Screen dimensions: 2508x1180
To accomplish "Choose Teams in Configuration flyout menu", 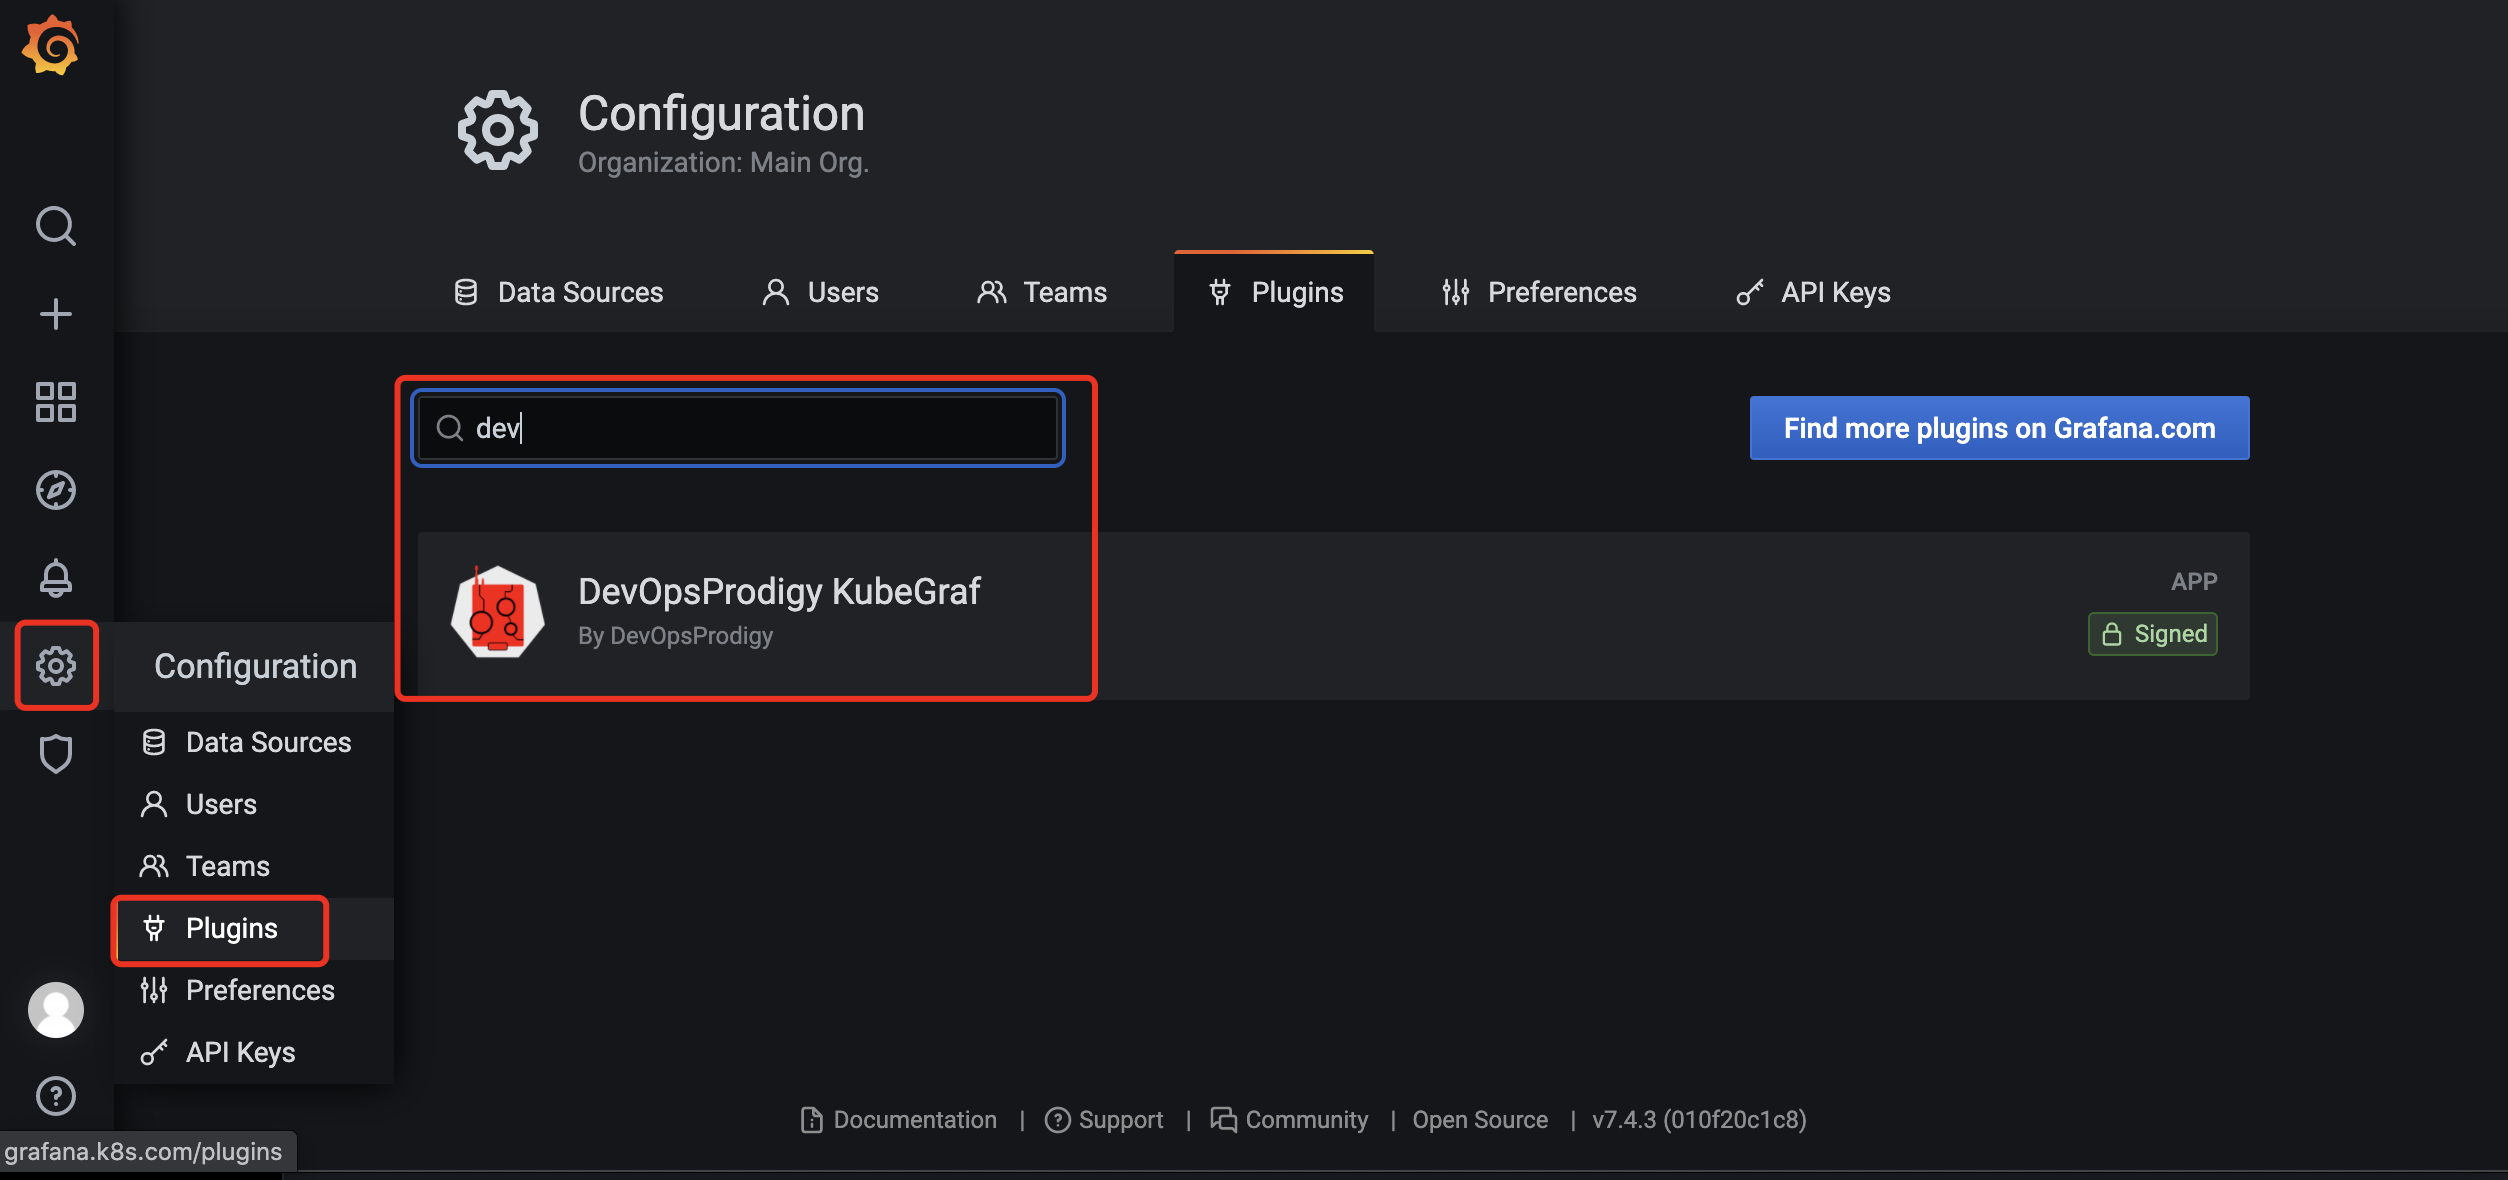I will (x=254, y=866).
